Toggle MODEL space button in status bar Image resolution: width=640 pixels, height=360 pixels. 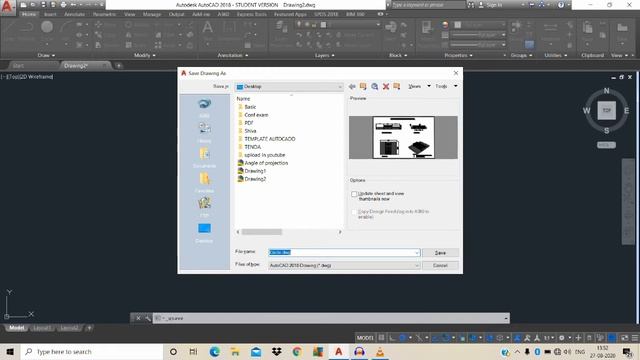[x=365, y=338]
